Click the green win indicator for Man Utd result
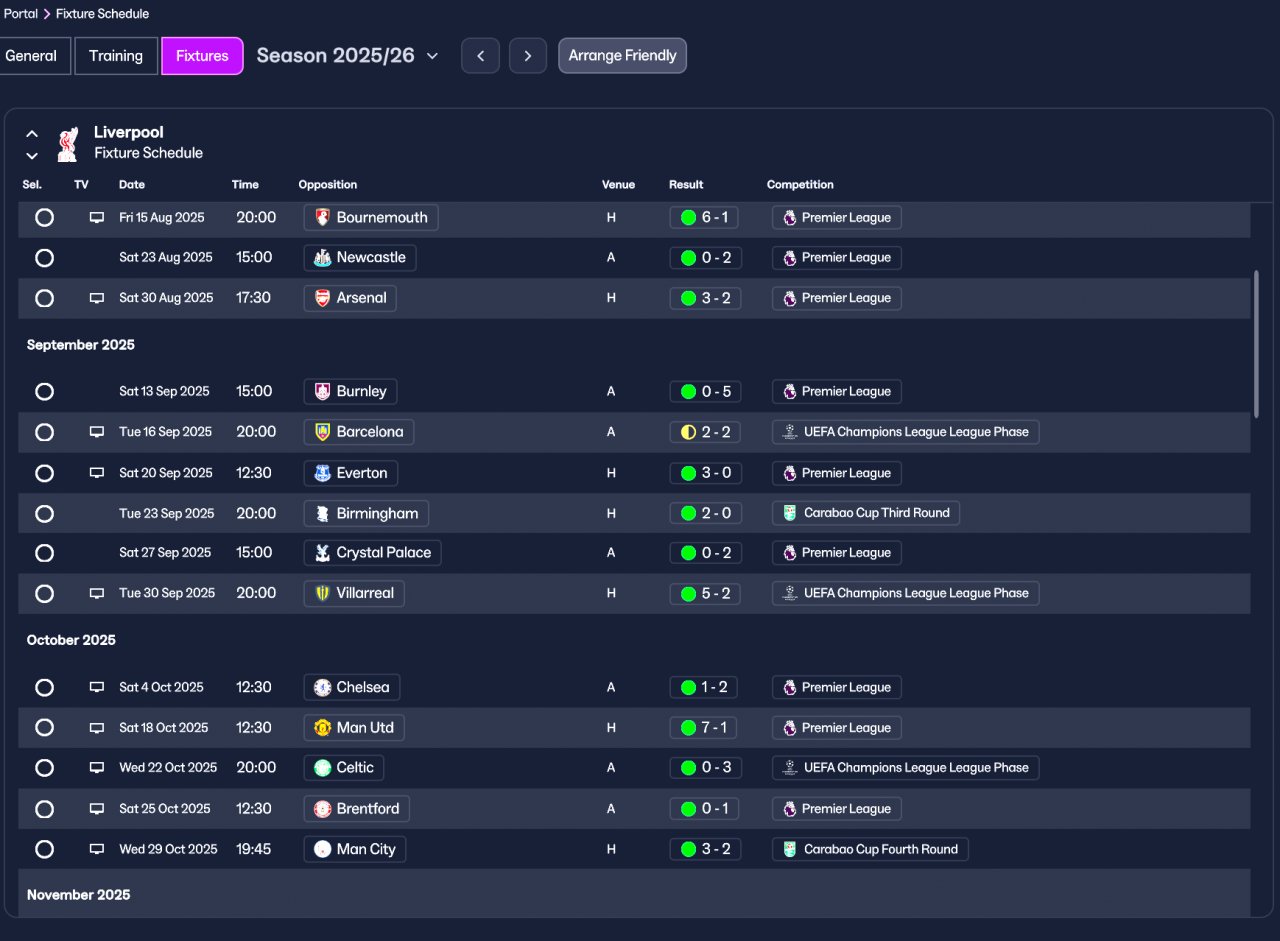Image resolution: width=1280 pixels, height=941 pixels. click(x=688, y=728)
